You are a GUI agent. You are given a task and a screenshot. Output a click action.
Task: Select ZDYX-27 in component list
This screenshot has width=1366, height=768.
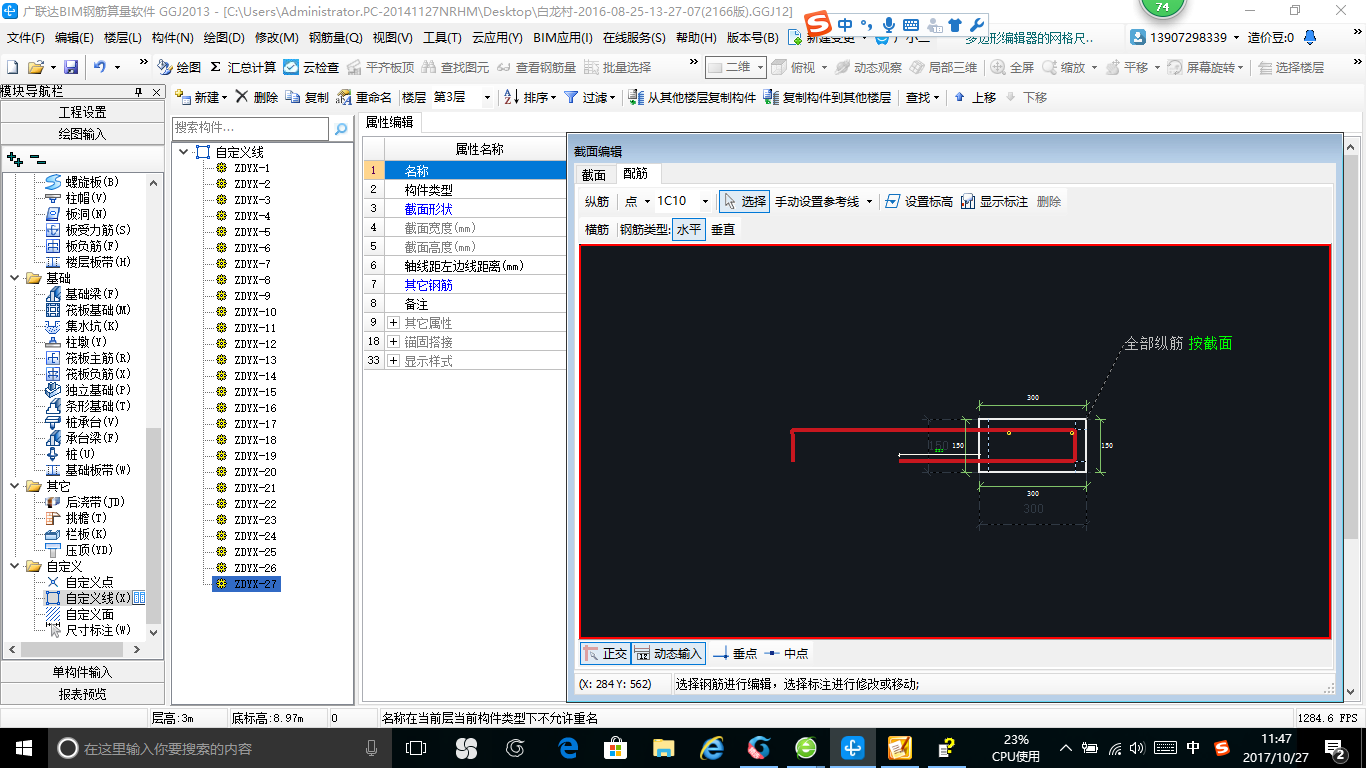click(x=247, y=584)
